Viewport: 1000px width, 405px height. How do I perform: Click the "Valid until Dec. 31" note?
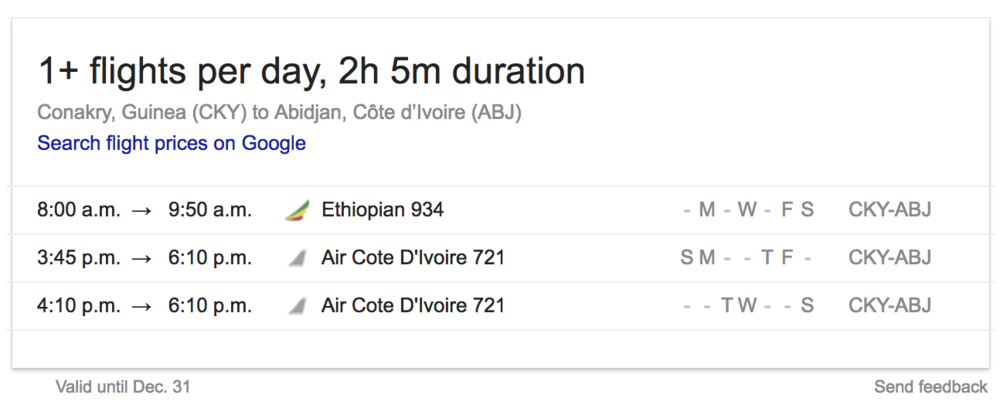tap(123, 387)
